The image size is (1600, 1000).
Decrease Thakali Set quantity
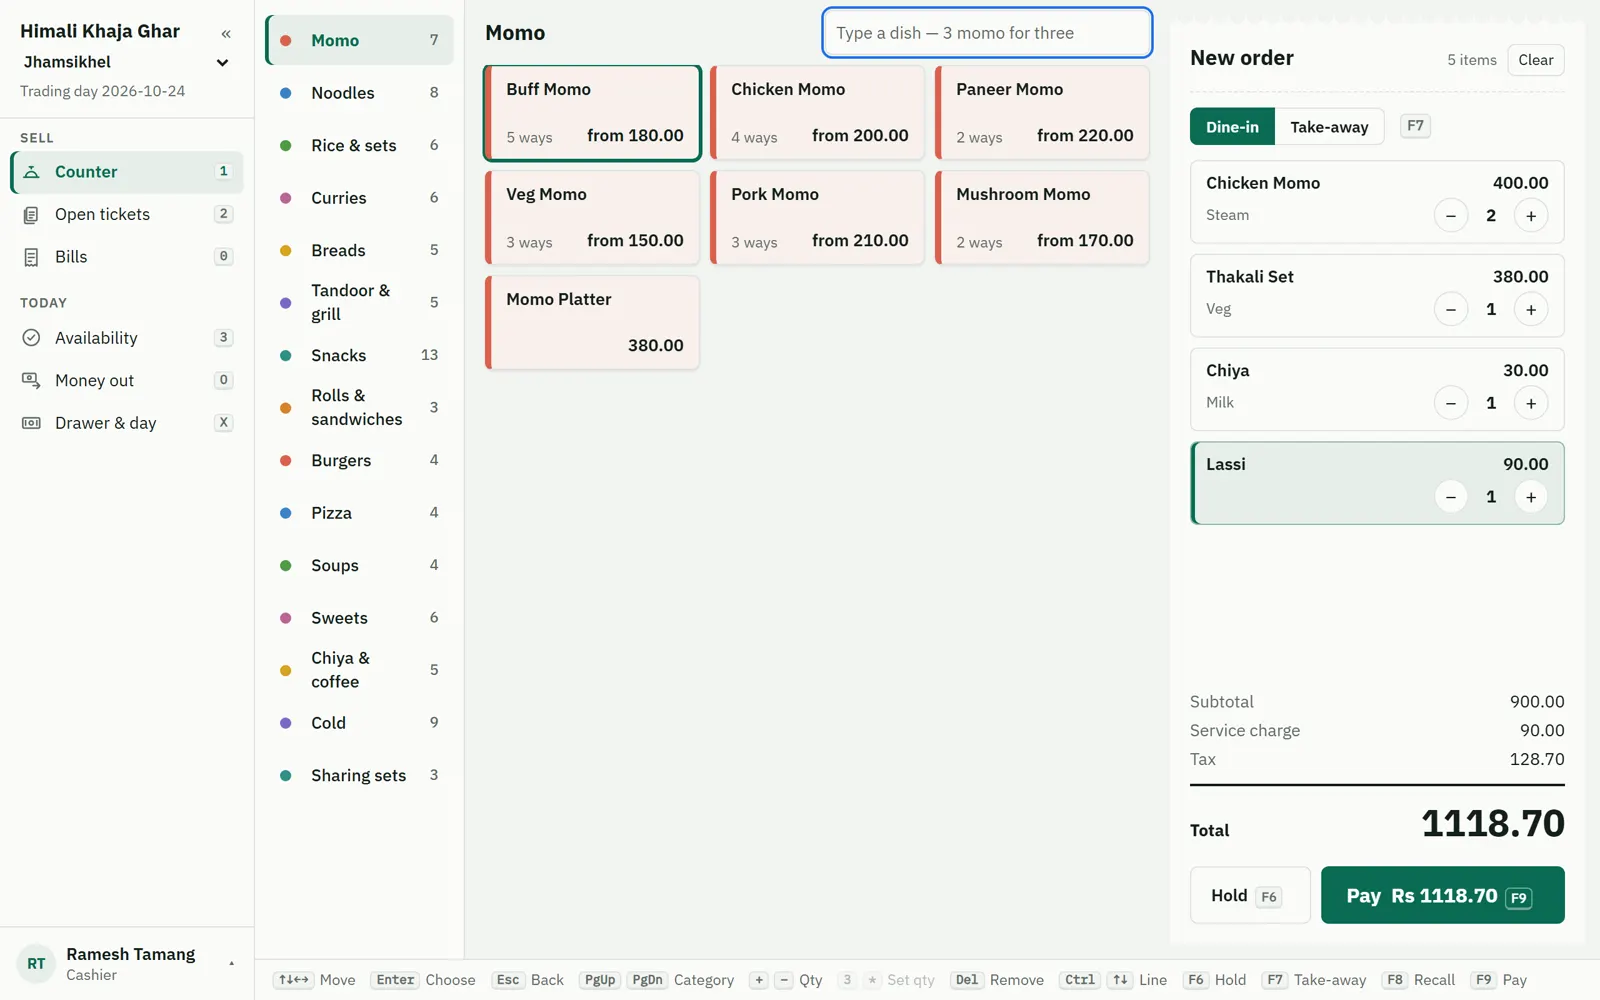[1450, 310]
